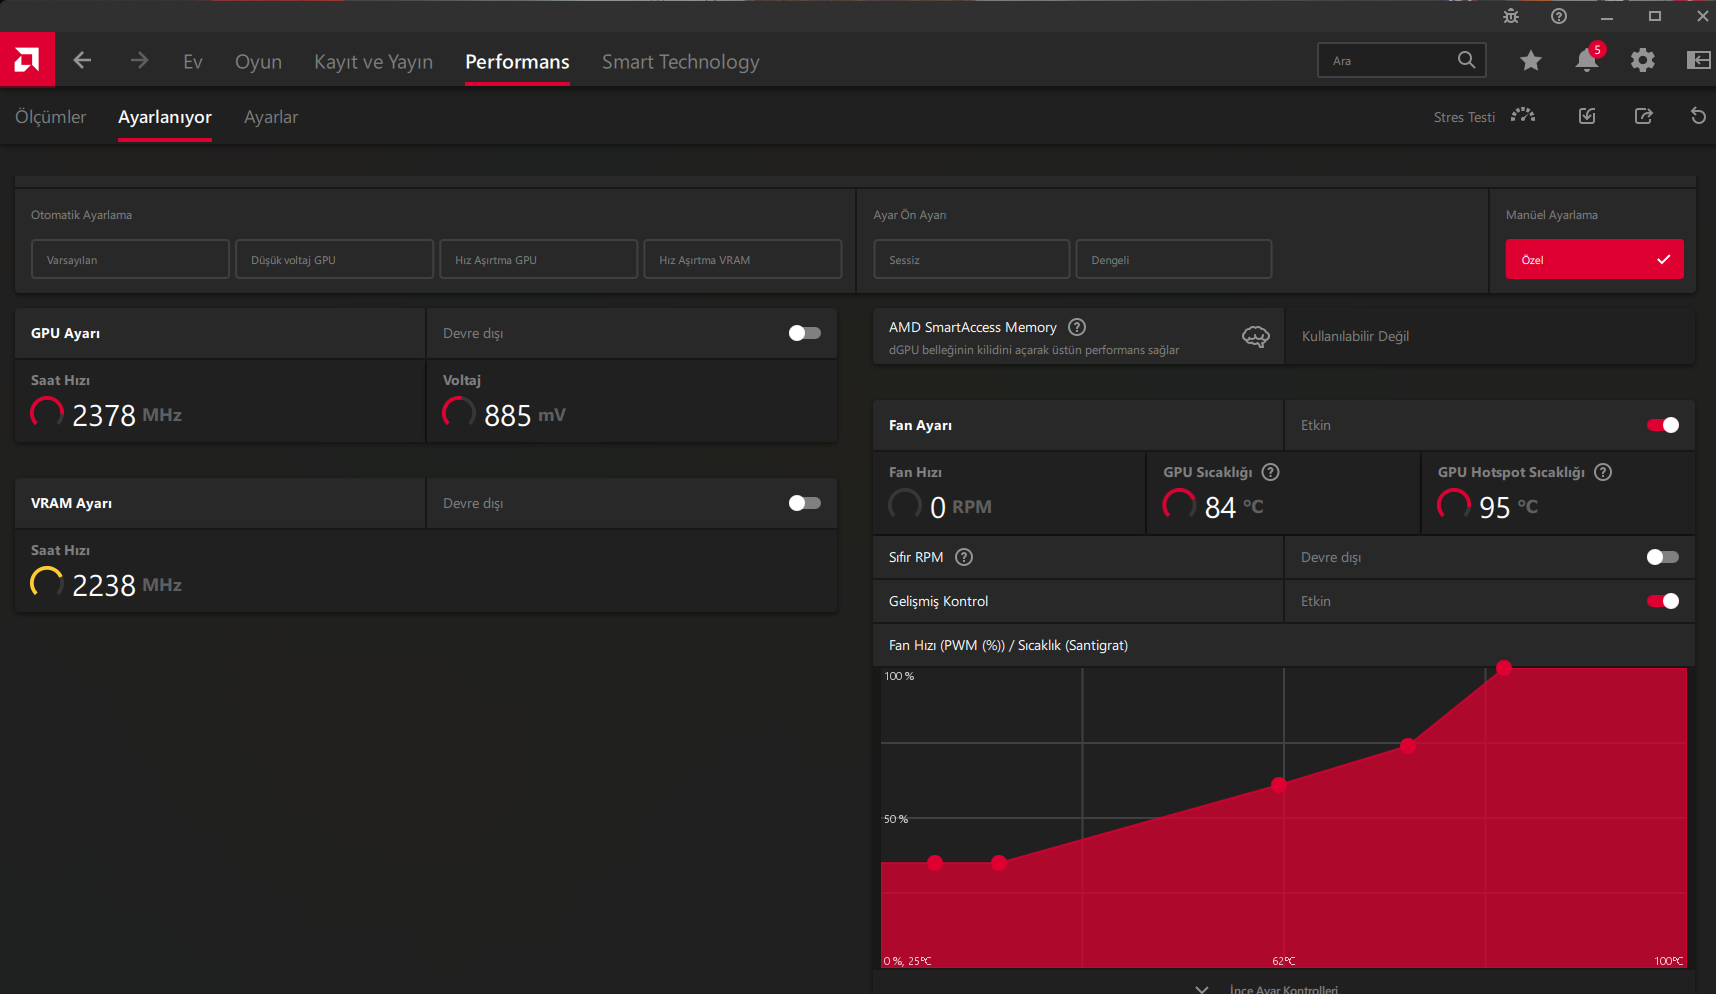Open settings gear icon
Screen dimensions: 1716x994
tap(1643, 61)
